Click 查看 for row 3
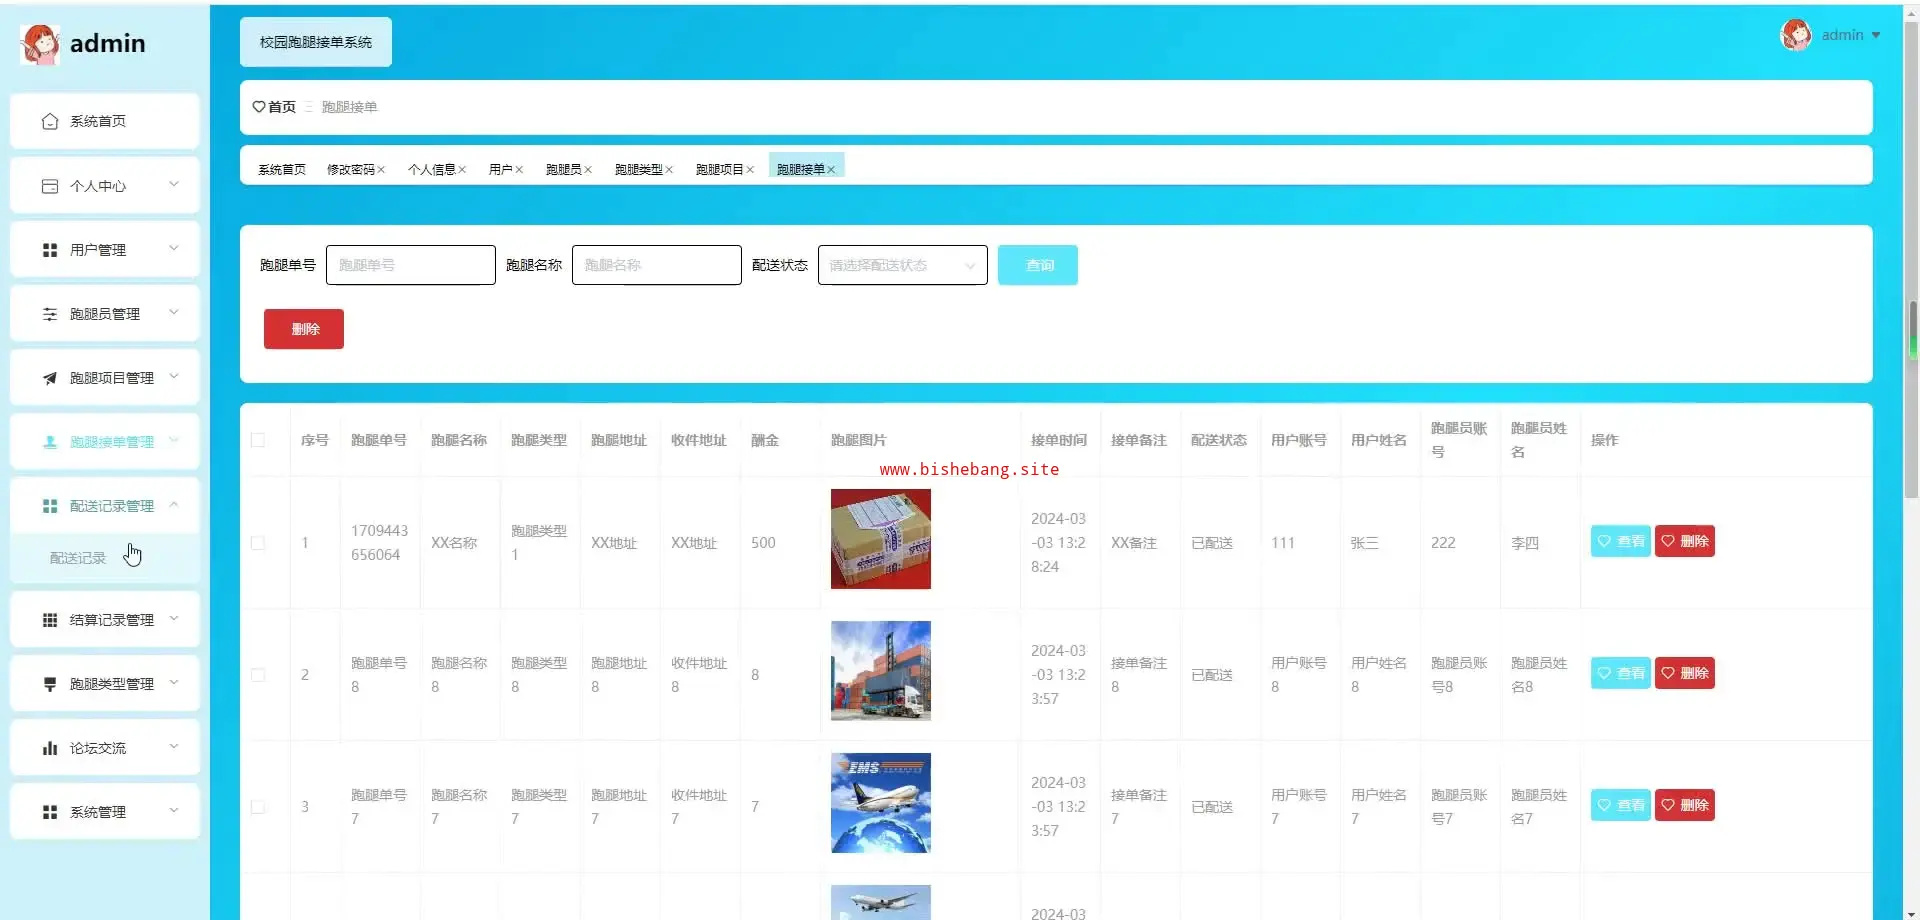The image size is (1920, 920). click(x=1621, y=805)
